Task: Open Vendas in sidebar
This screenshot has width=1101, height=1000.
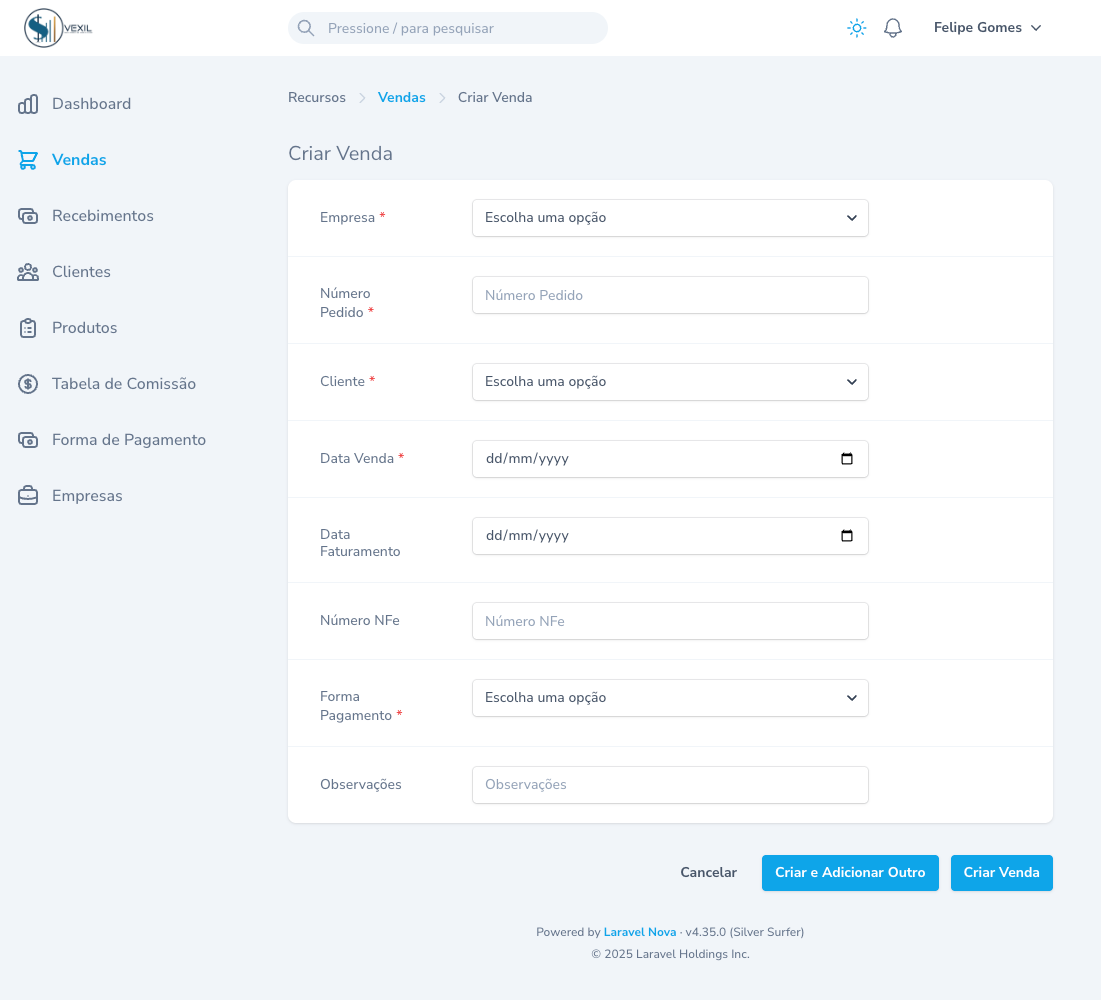Action: point(79,160)
